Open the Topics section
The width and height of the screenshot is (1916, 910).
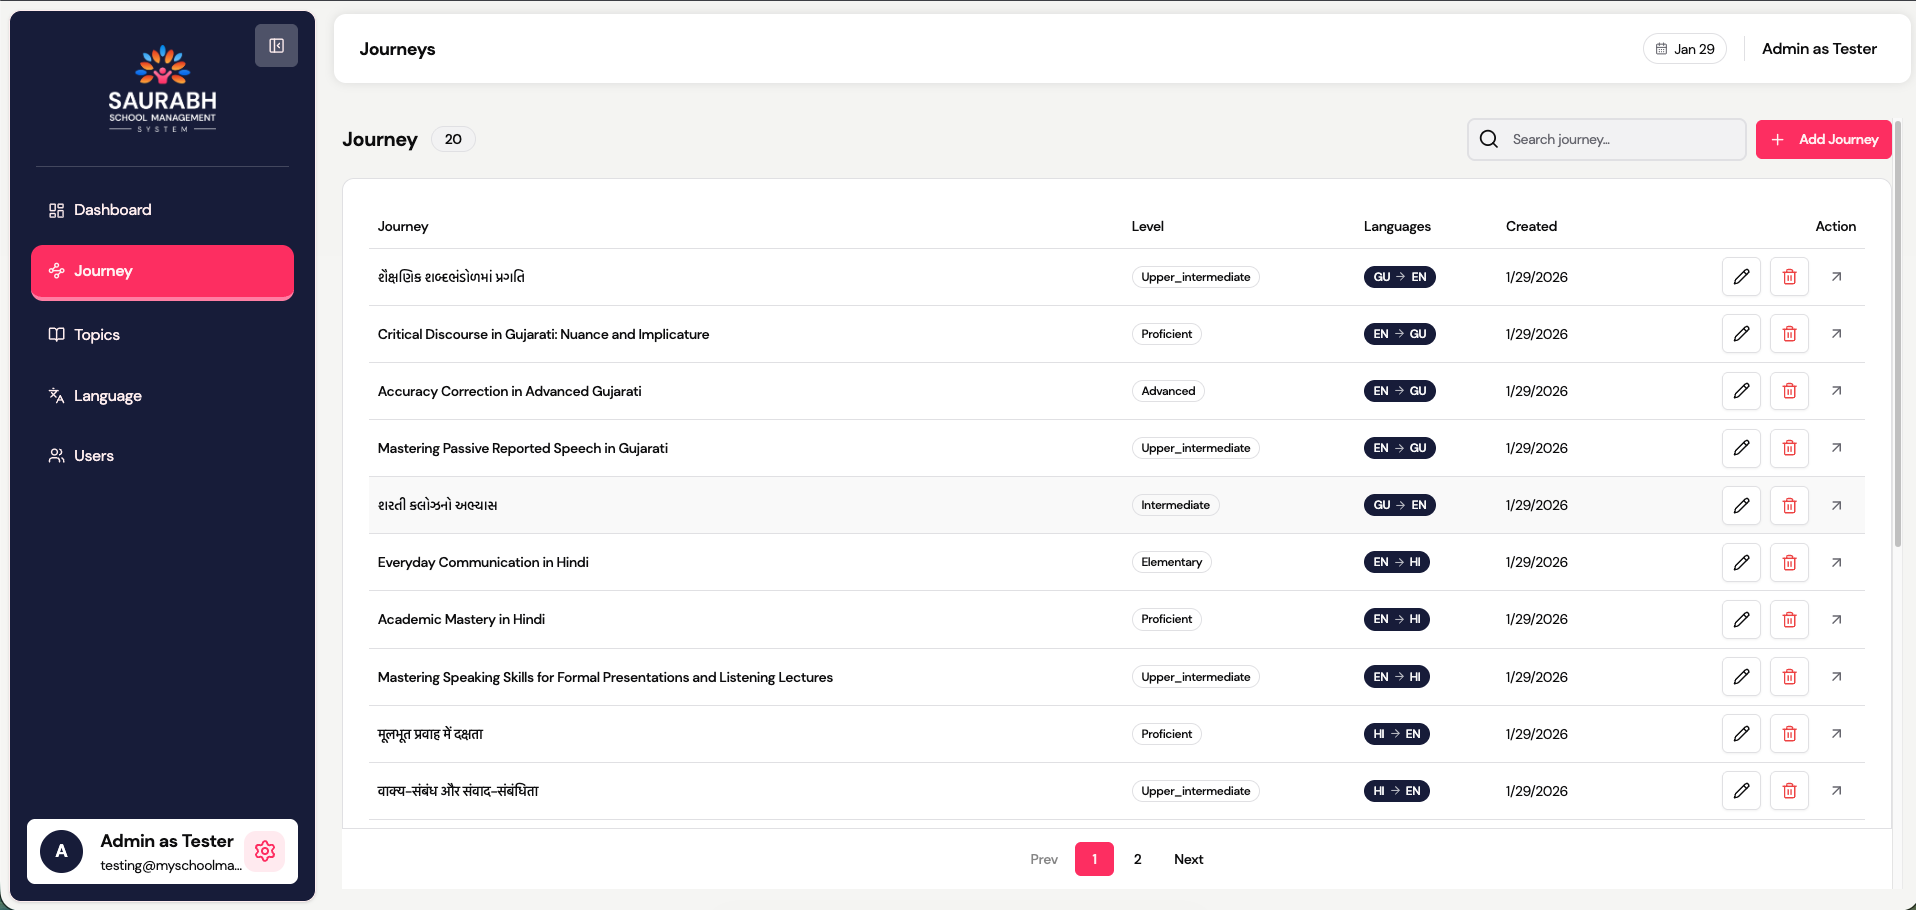tap(97, 335)
